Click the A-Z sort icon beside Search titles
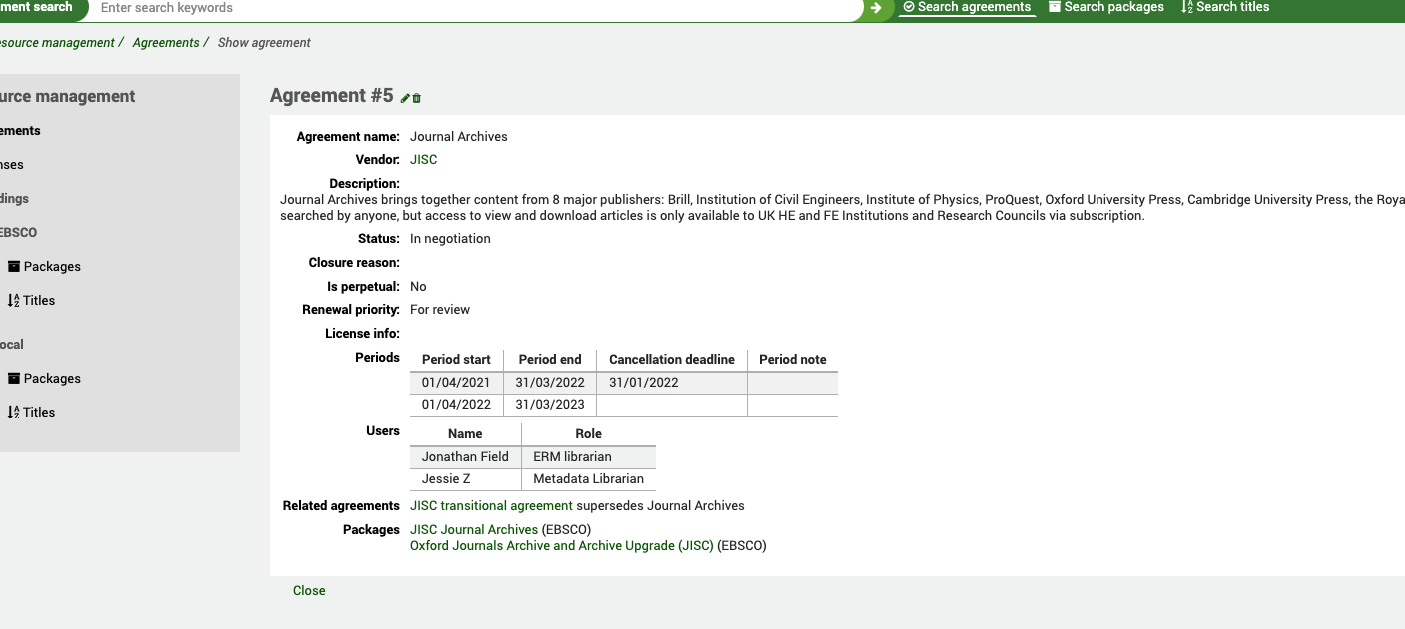Screen dimensions: 1405x629 pos(1189,7)
